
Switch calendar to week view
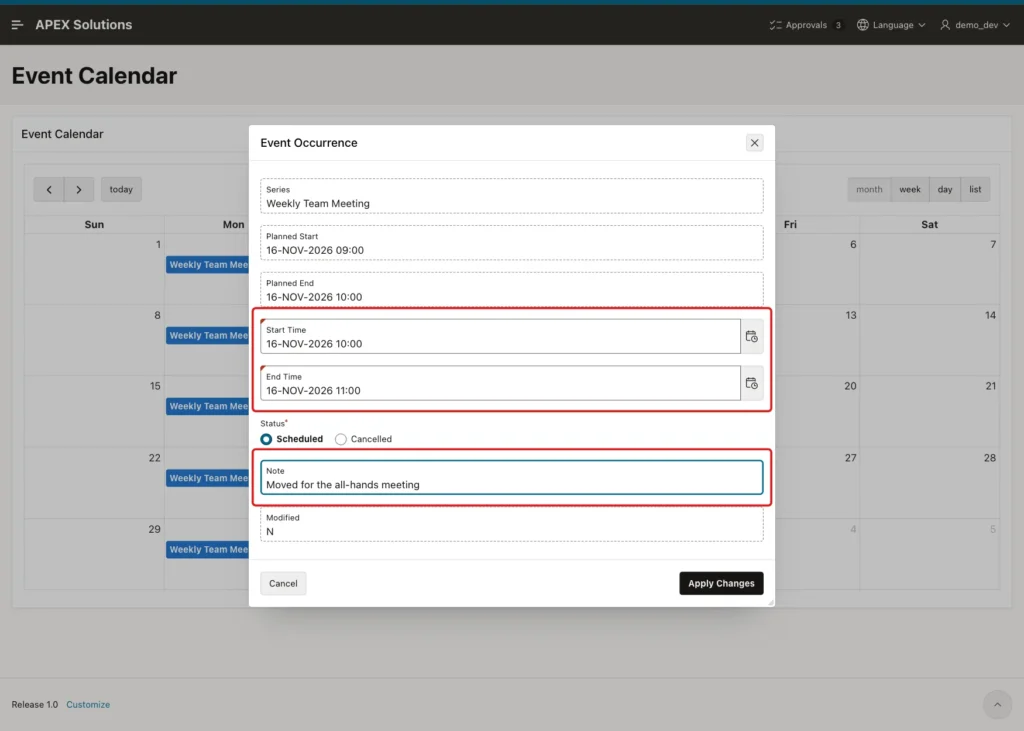pos(910,189)
